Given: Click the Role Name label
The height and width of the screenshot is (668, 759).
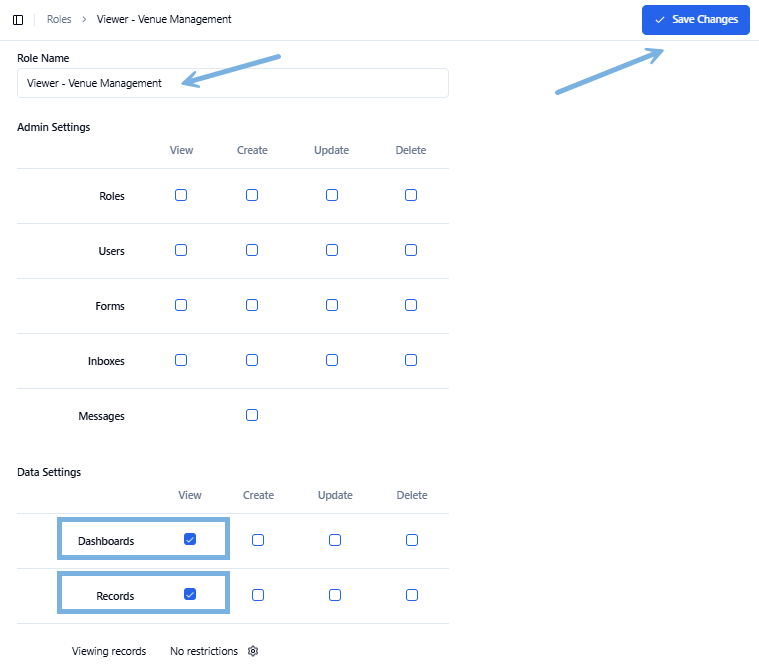Looking at the screenshot, I should 43,58.
